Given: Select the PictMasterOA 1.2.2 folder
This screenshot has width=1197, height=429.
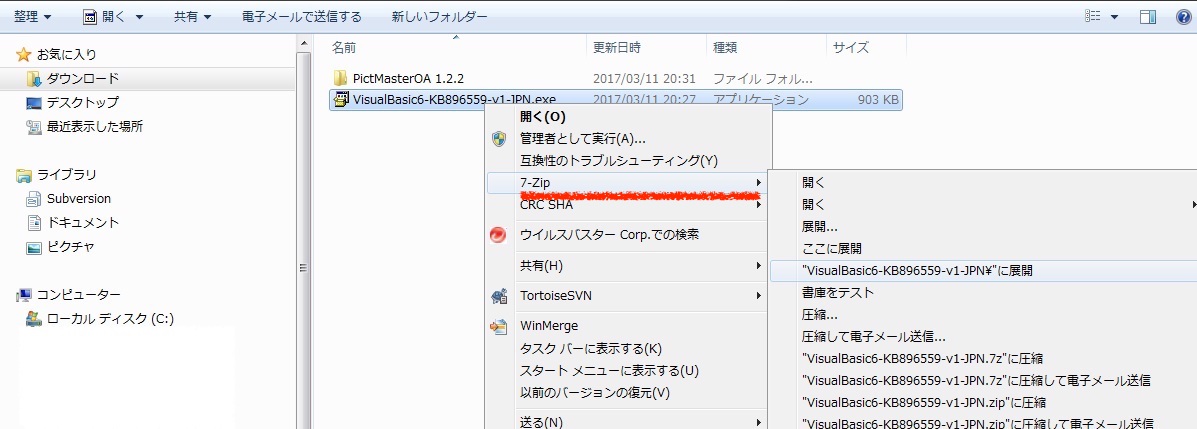Looking at the screenshot, I should pyautogui.click(x=408, y=78).
